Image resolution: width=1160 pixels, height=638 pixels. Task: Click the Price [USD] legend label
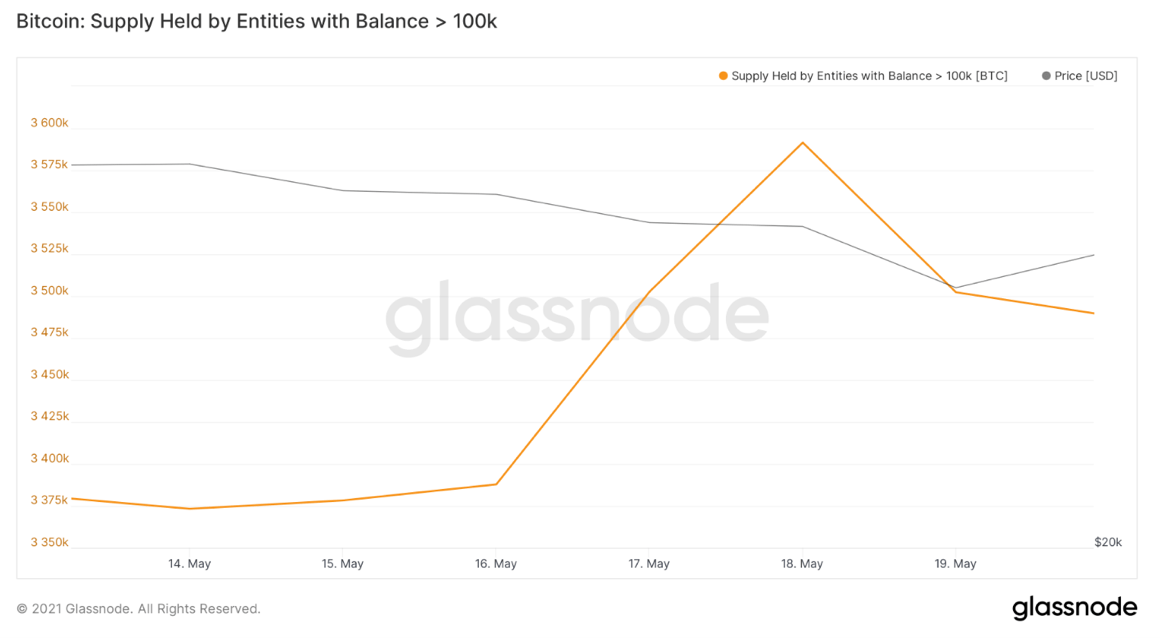[x=1085, y=76]
